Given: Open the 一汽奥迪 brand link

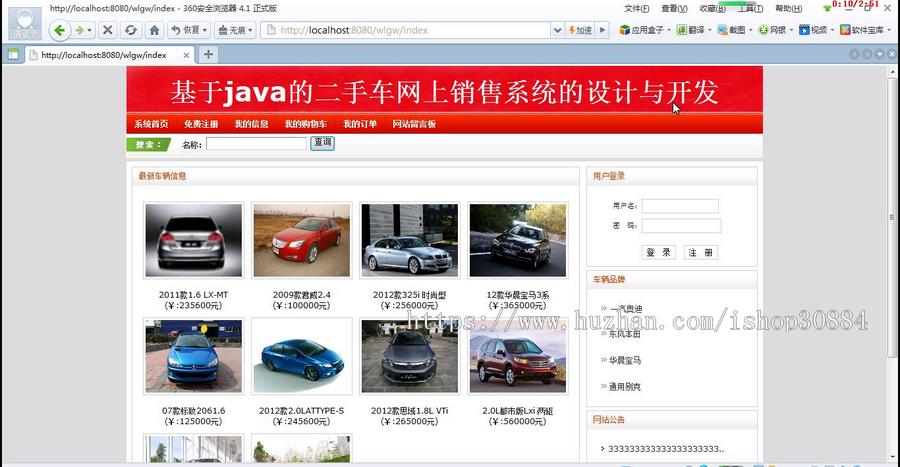Looking at the screenshot, I should tap(626, 309).
